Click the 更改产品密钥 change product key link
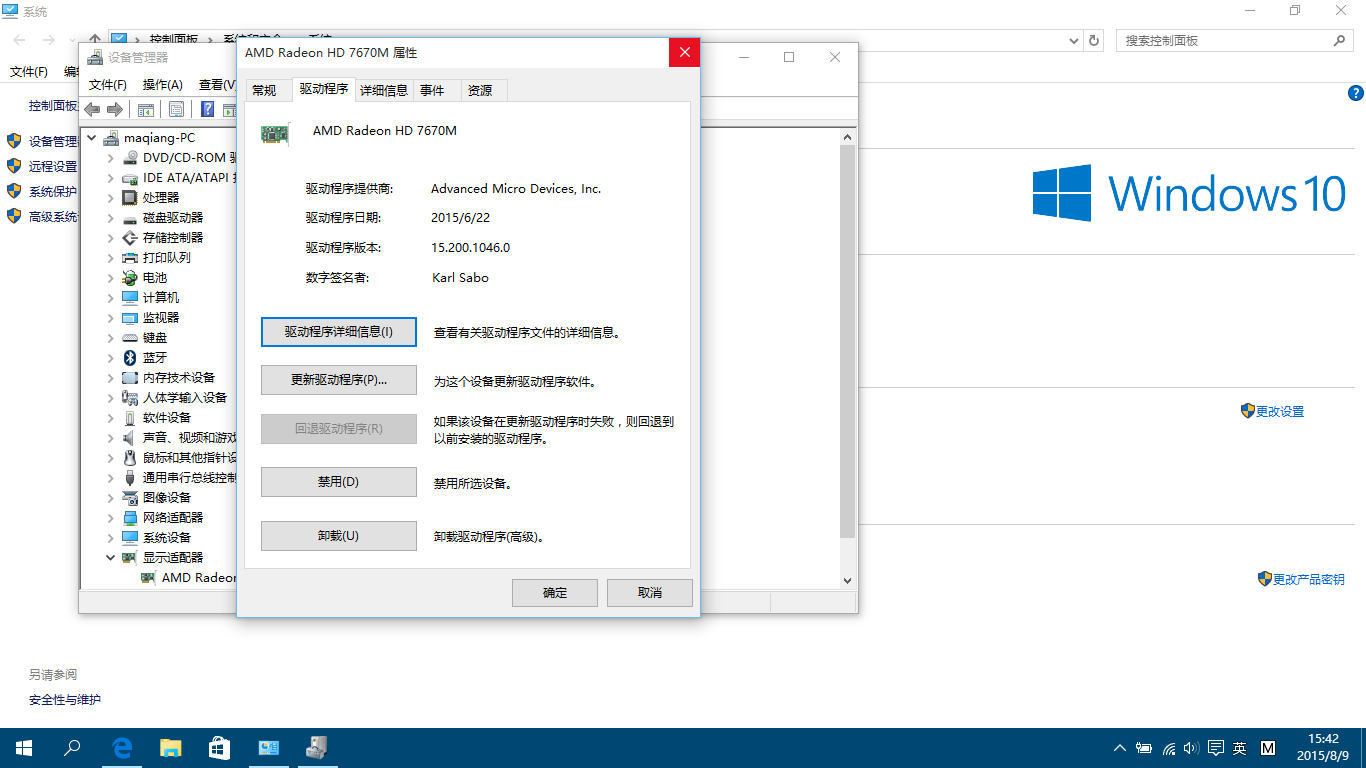 (x=1308, y=579)
